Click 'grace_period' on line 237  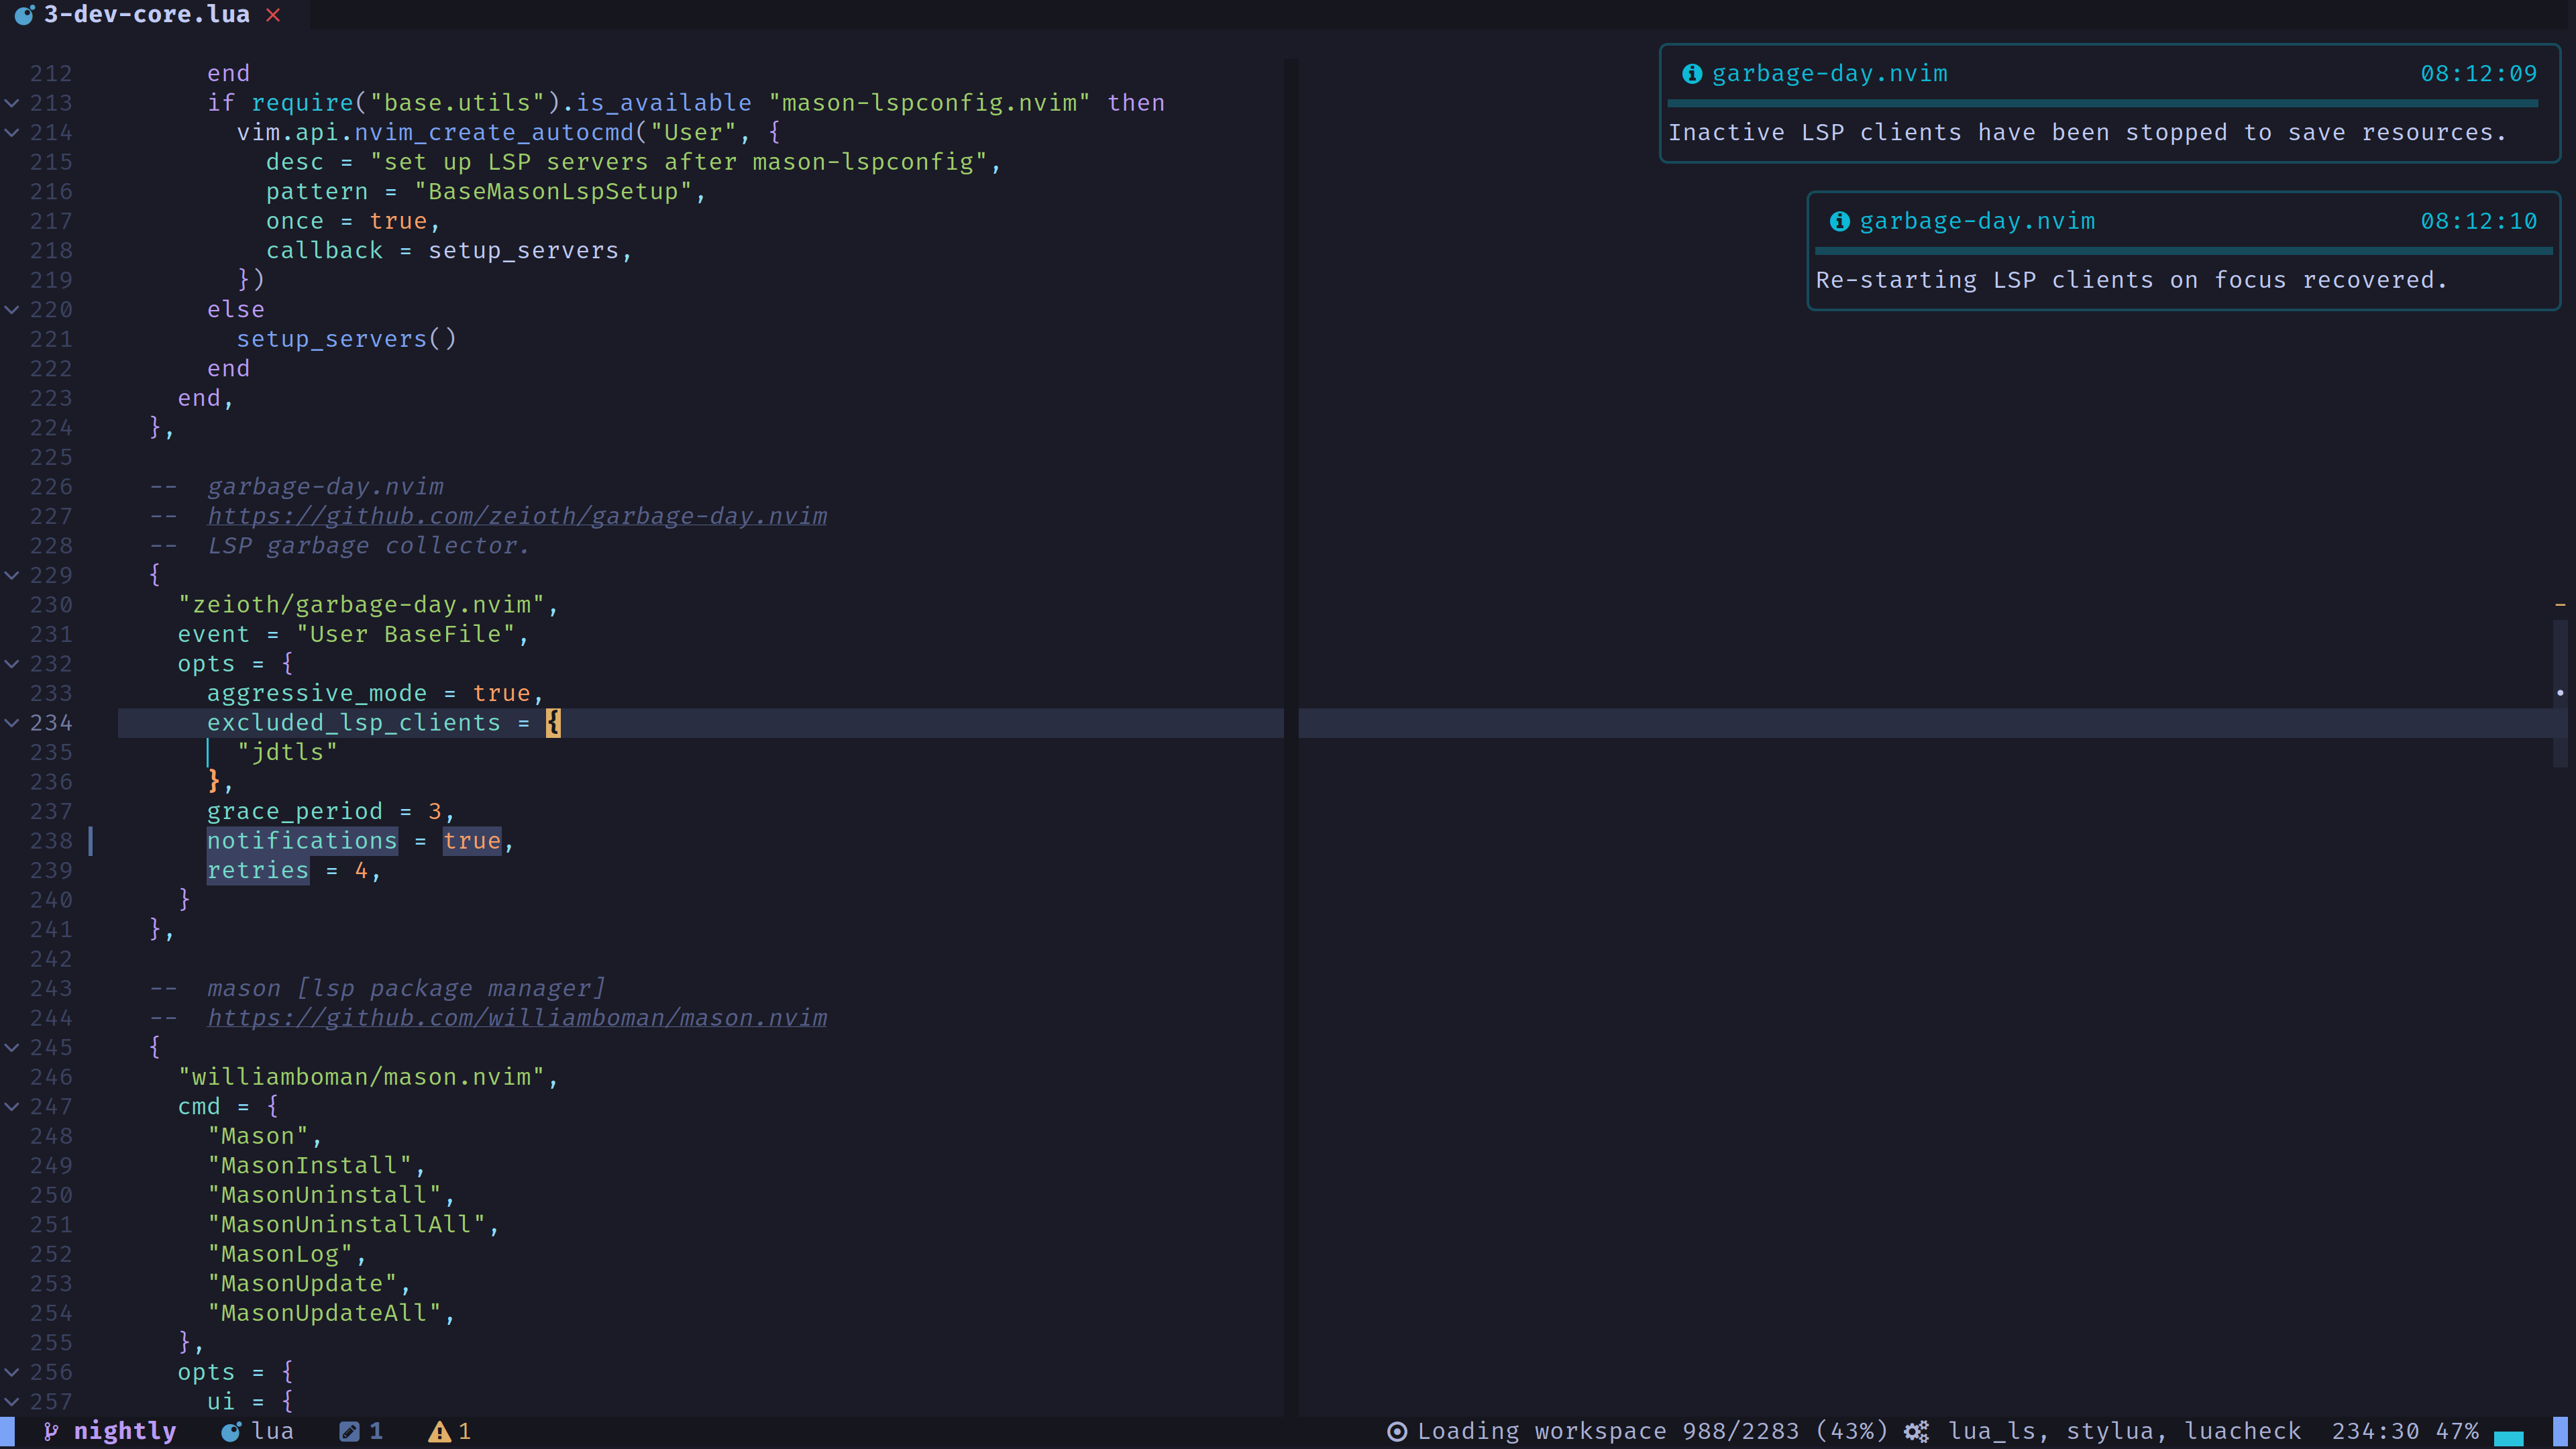[x=295, y=811]
